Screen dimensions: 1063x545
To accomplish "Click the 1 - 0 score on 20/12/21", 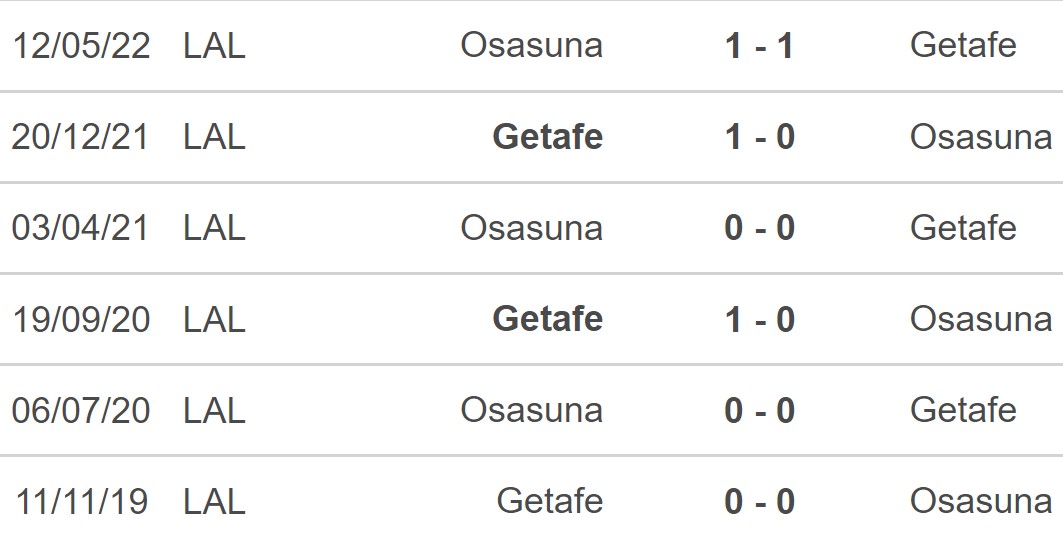I will click(759, 137).
